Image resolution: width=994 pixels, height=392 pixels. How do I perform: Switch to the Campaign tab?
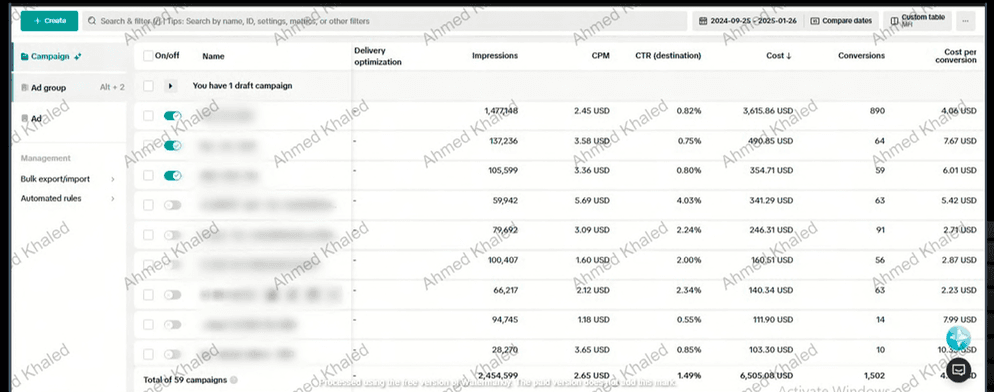[68, 56]
